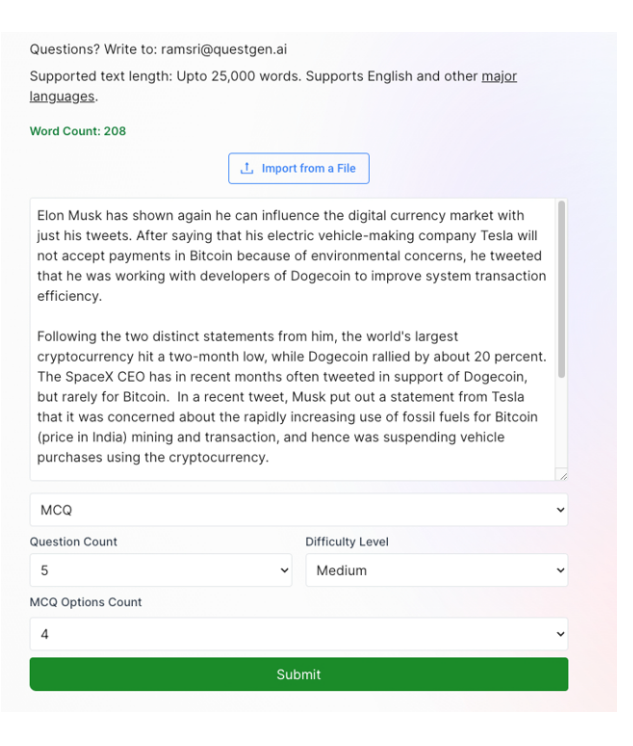The image size is (633, 746).
Task: Open the MCQ question type dropdown
Action: pos(298,510)
